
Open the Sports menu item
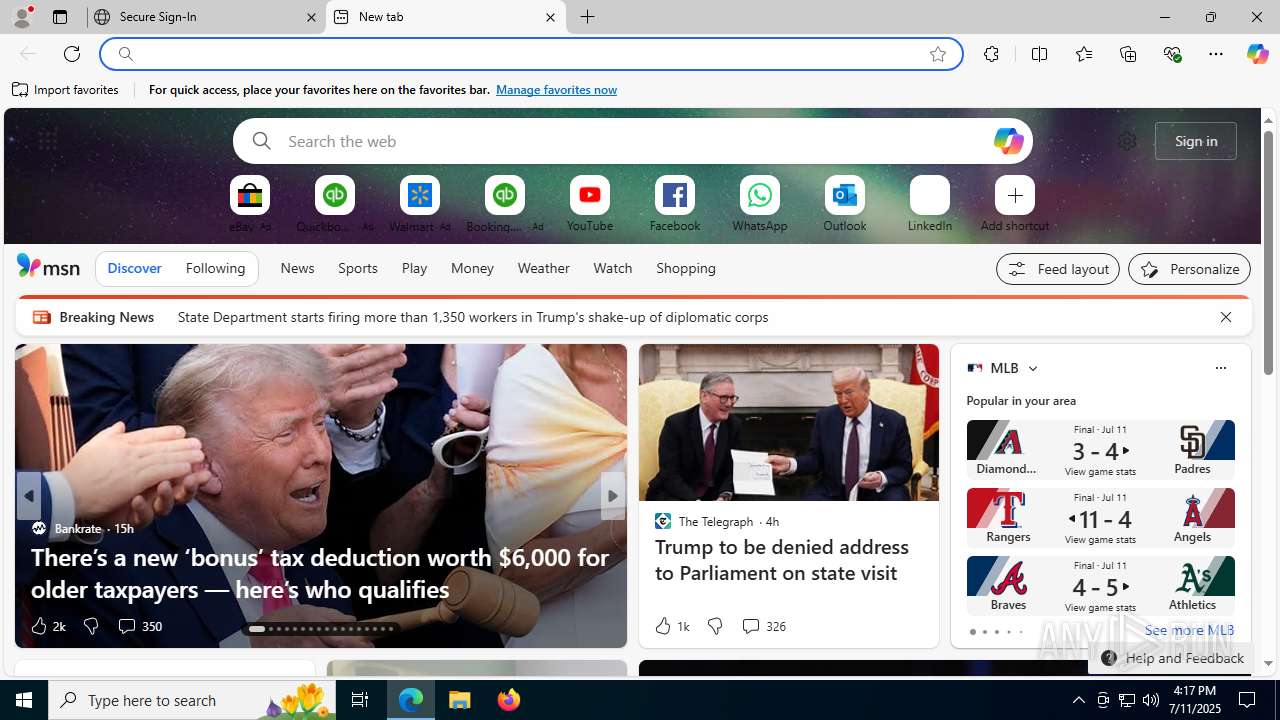[x=358, y=268]
